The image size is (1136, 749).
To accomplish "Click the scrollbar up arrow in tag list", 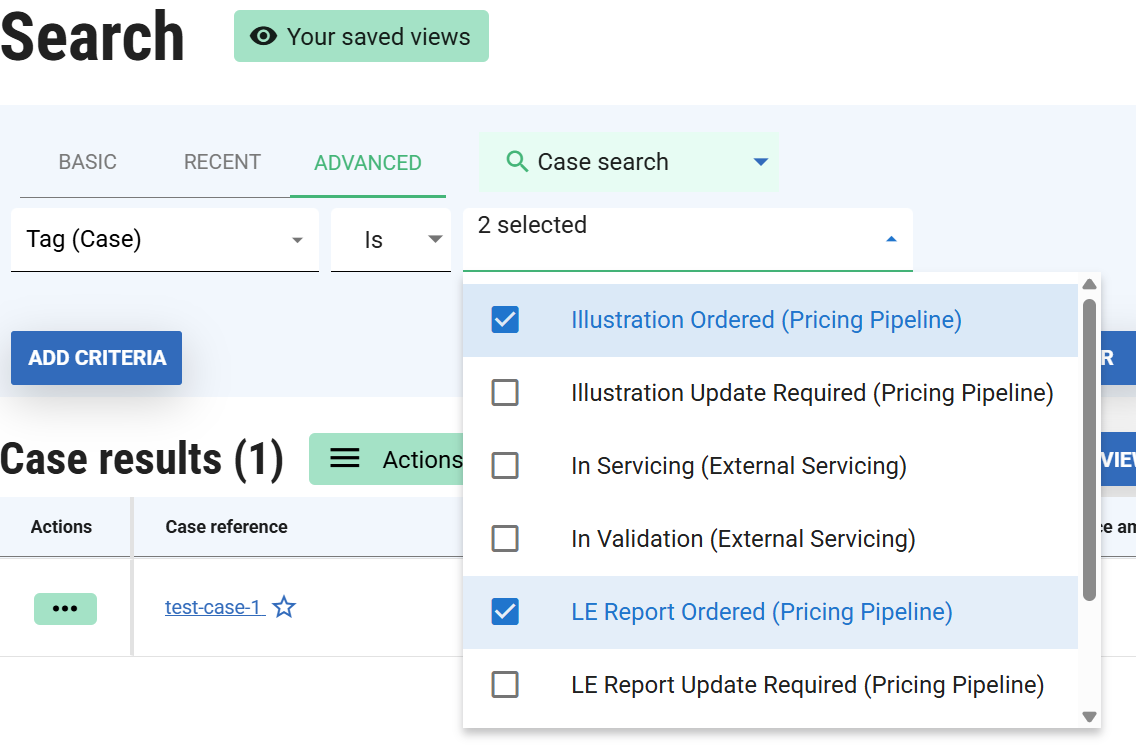I will (x=1090, y=285).
